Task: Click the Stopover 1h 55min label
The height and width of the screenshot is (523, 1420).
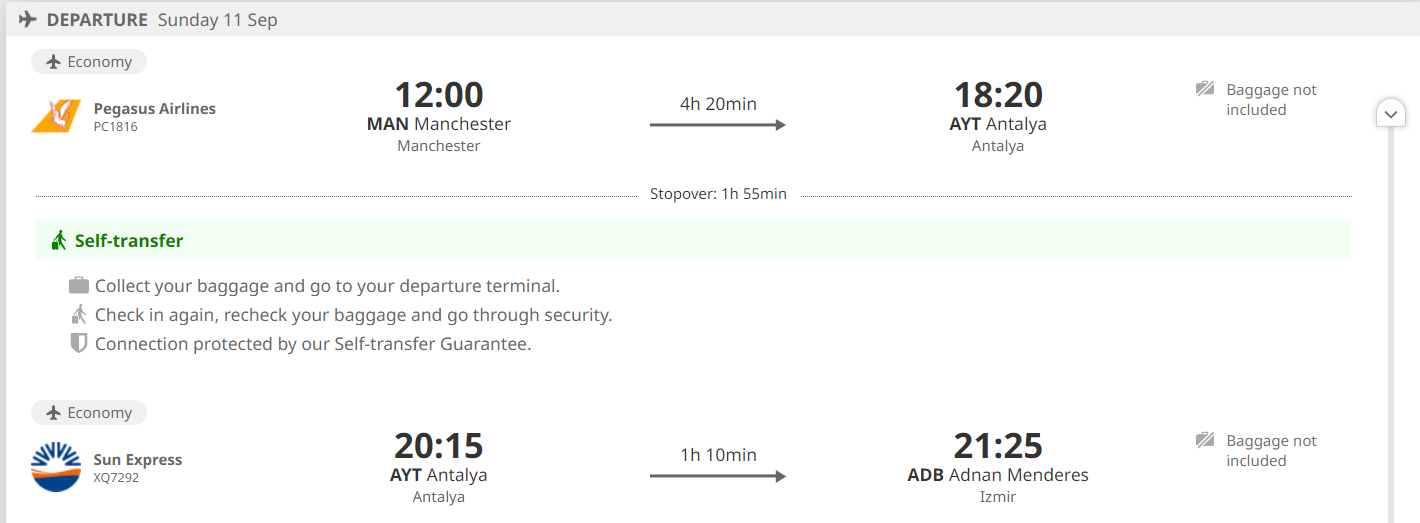Action: pyautogui.click(x=718, y=194)
